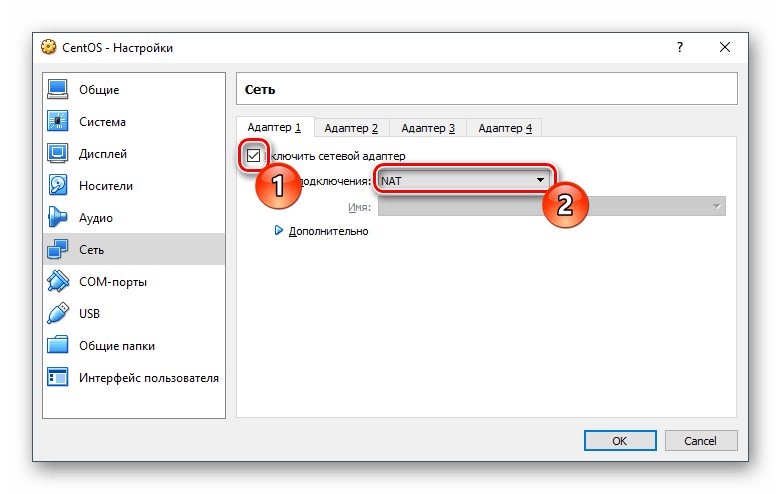Switch to the Адаптер 3 tab

[x=428, y=128]
